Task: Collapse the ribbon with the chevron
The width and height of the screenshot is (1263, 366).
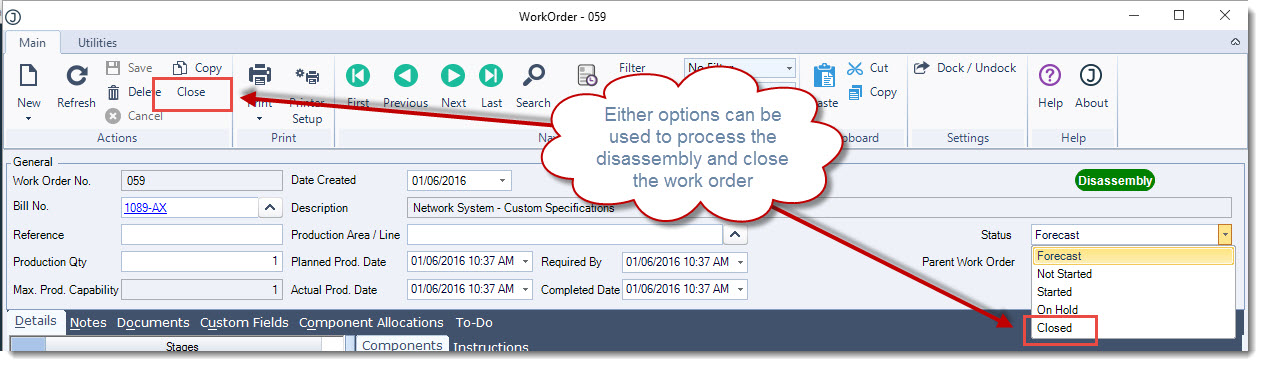Action: (1235, 43)
